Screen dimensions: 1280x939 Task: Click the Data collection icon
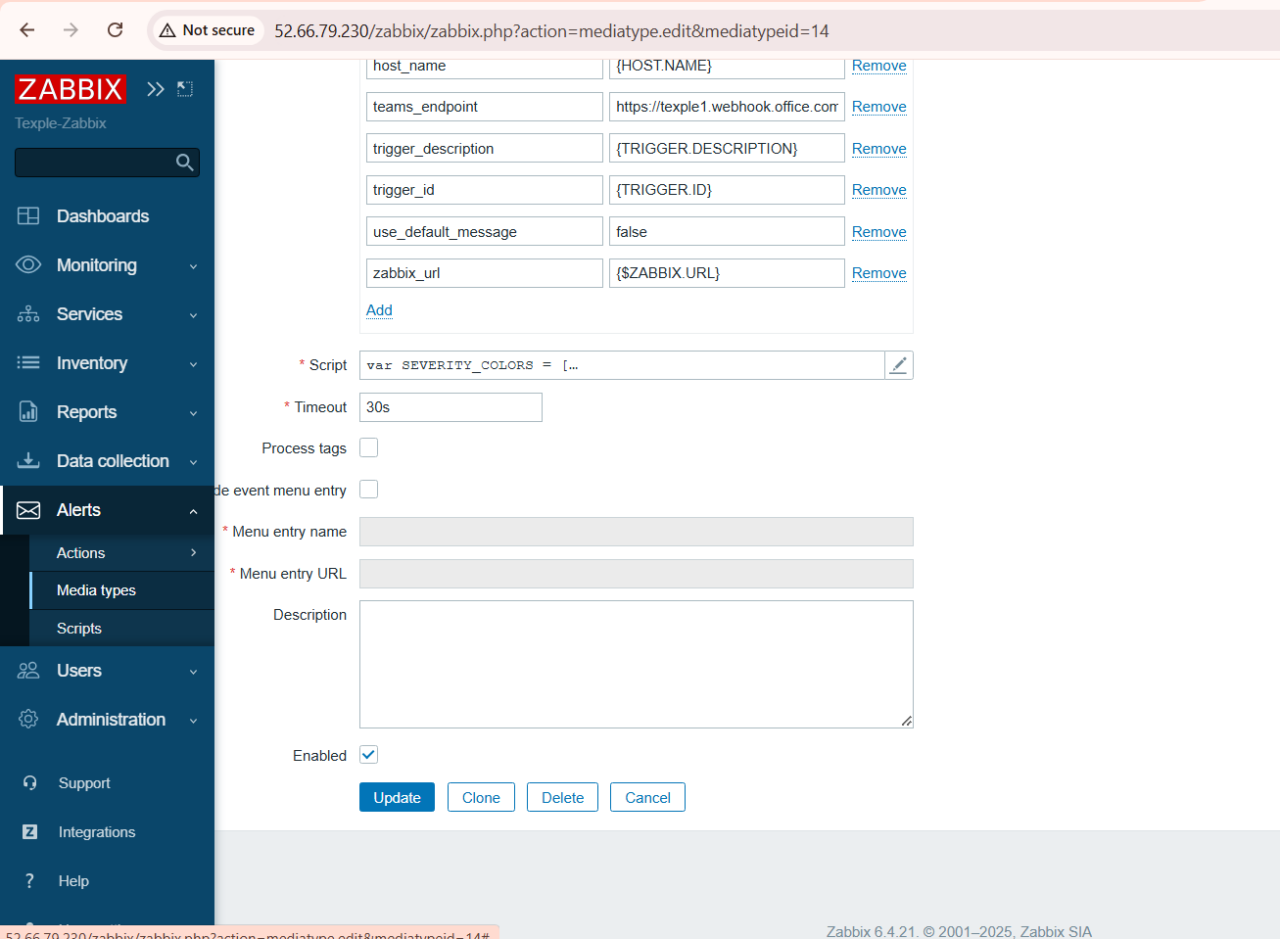27,461
